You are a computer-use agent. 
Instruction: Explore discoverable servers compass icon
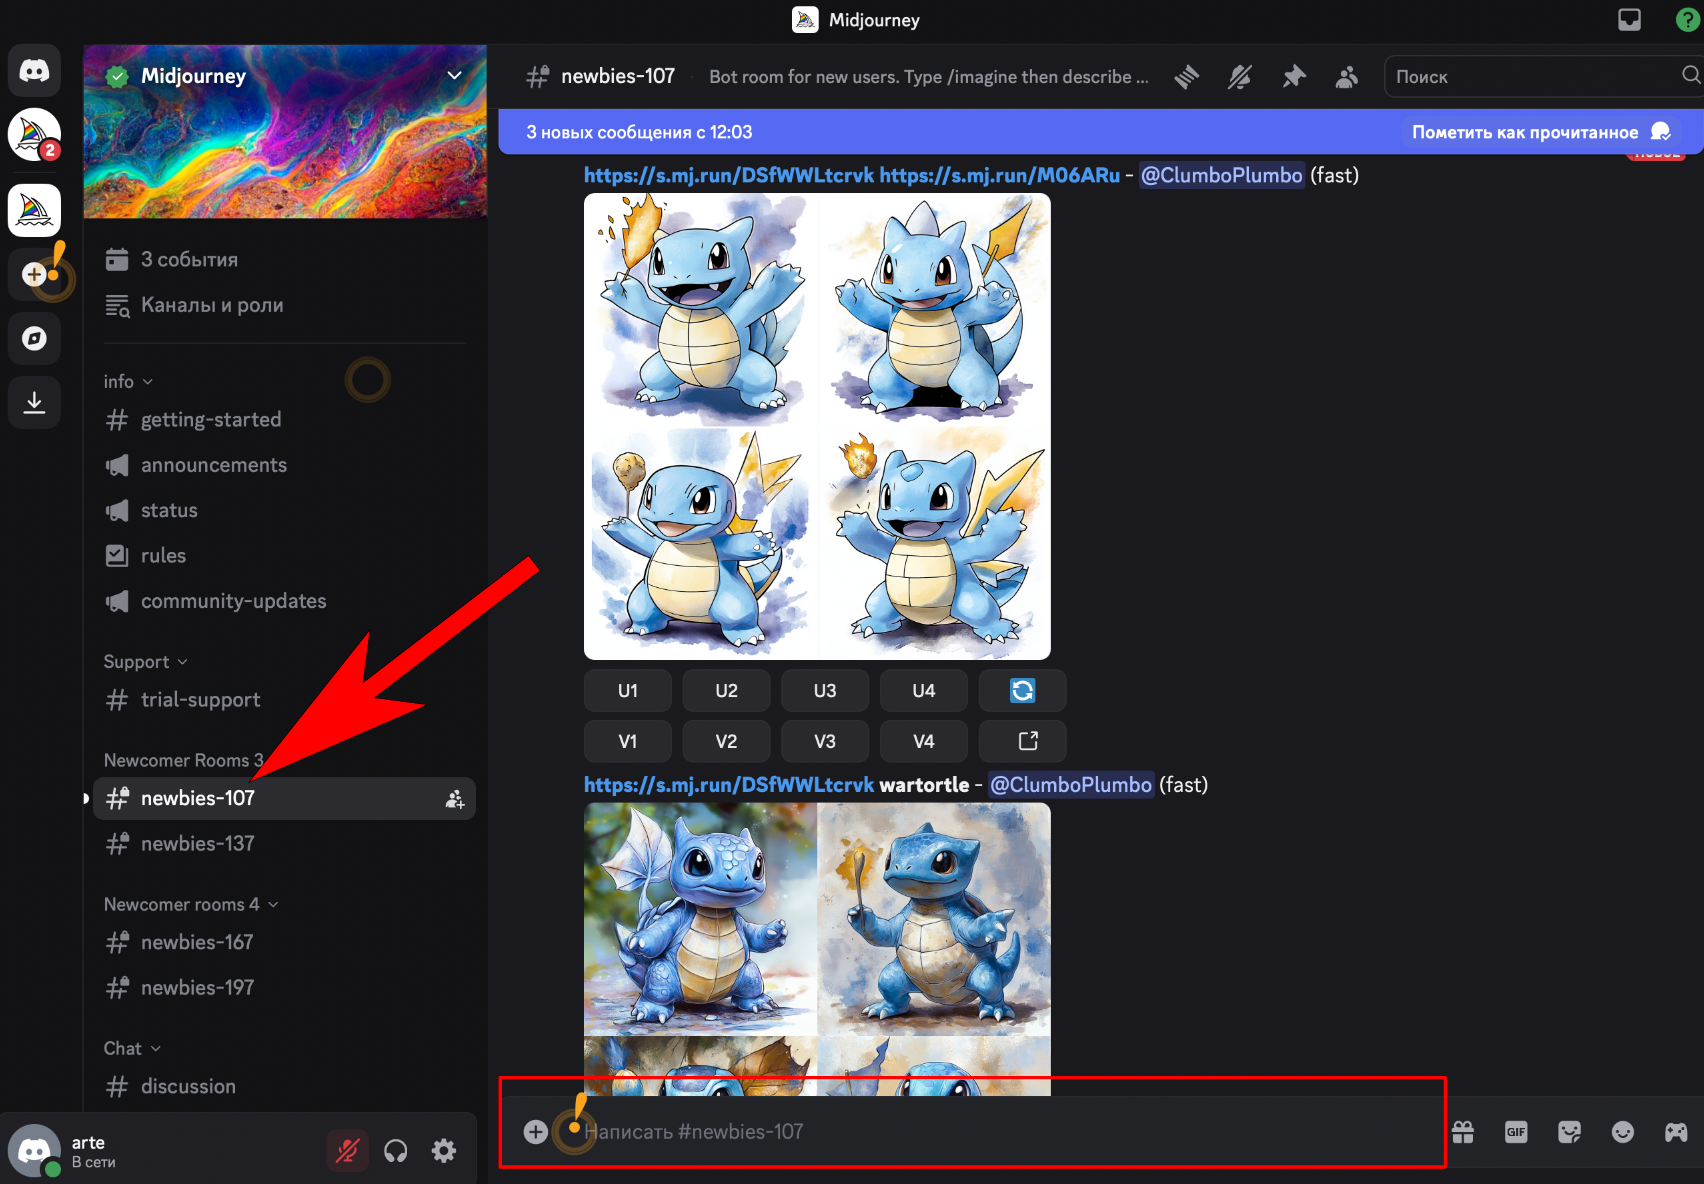coord(35,338)
